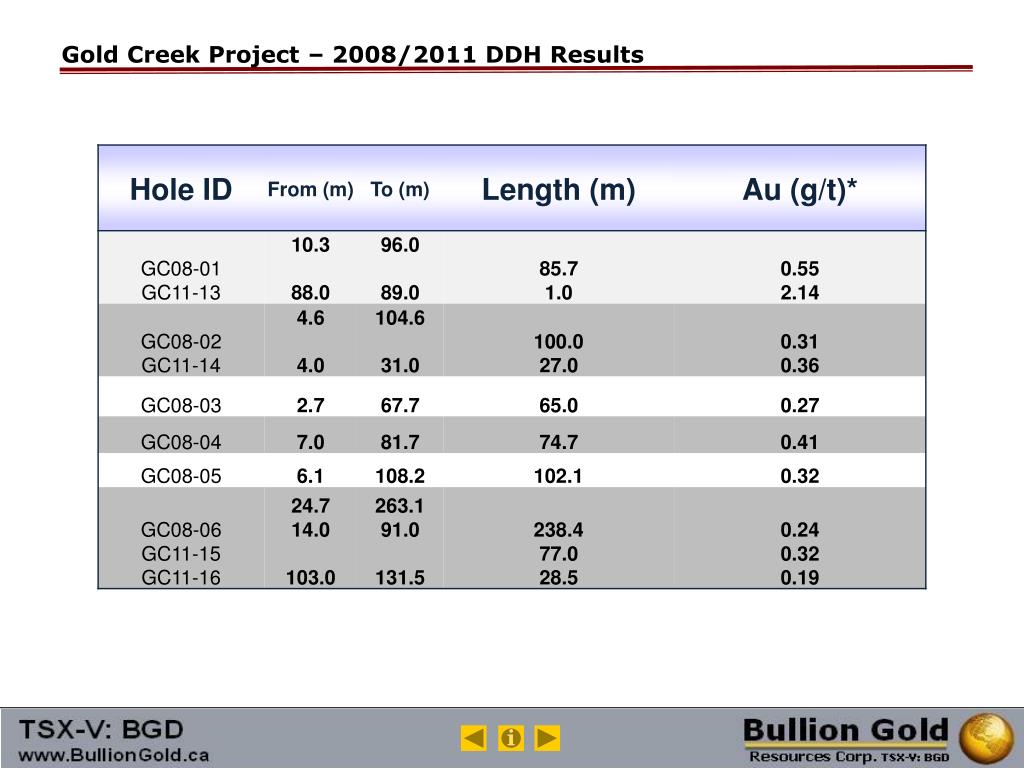Click the Au value 0.19
1024x768 pixels.
tap(799, 577)
